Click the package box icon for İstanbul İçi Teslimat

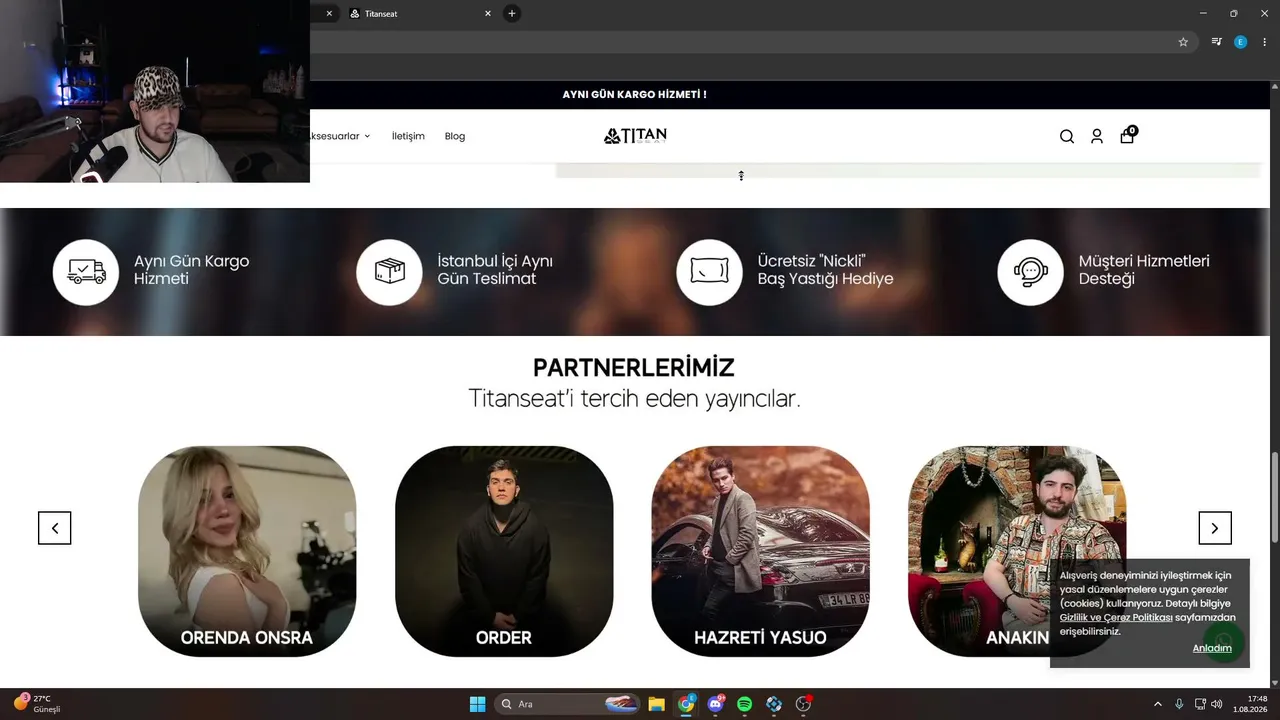pos(389,272)
